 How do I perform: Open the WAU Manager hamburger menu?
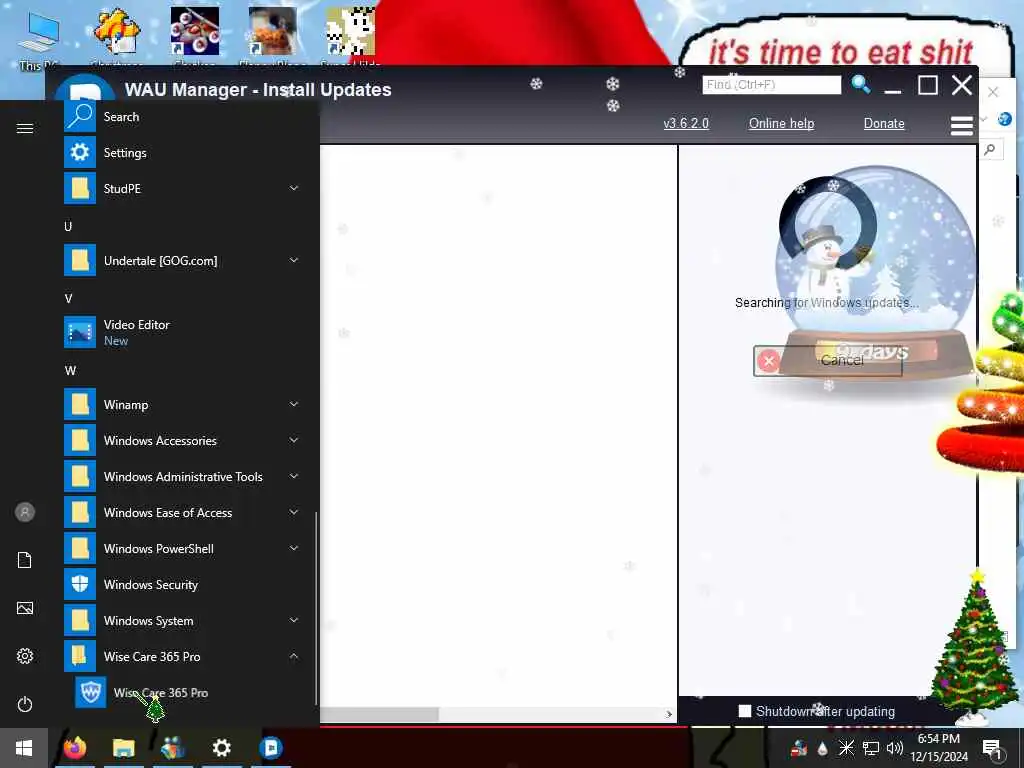pos(961,125)
